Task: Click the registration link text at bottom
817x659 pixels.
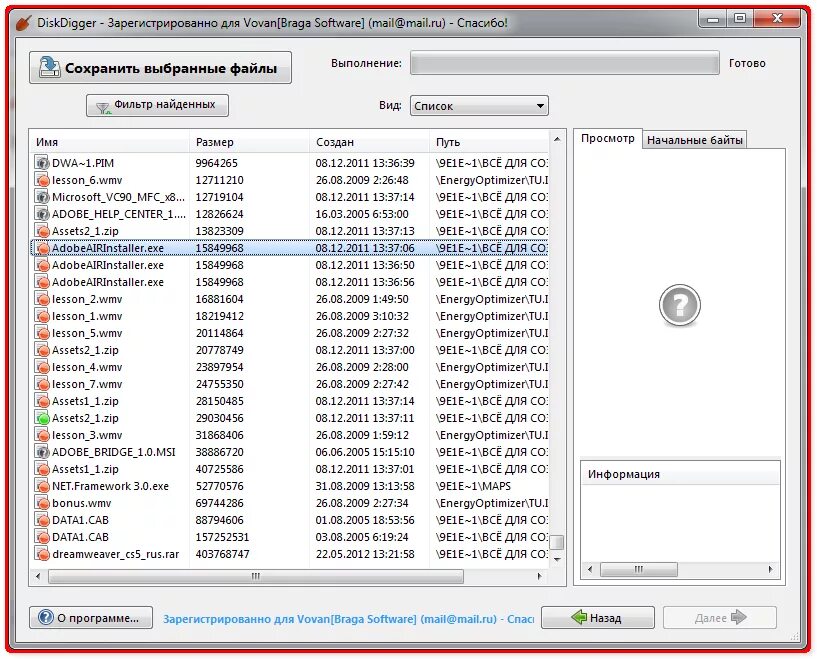Action: (x=348, y=619)
